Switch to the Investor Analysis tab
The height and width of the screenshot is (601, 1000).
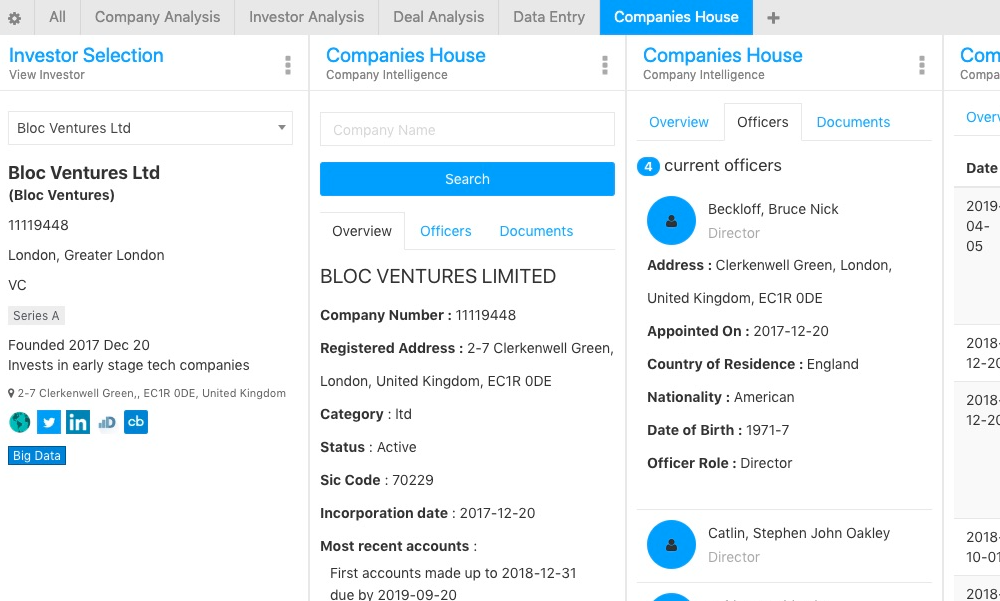pos(307,17)
